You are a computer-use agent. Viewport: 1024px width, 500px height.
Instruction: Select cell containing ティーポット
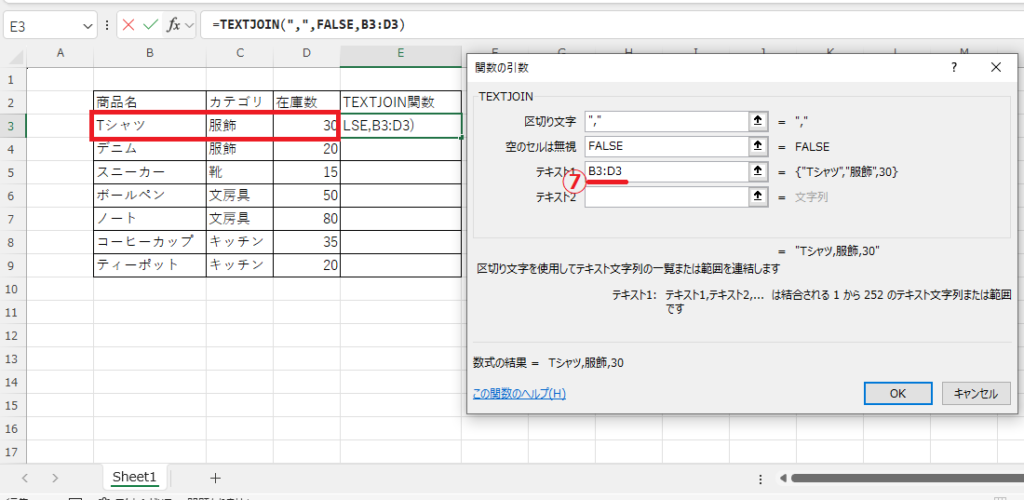point(150,265)
